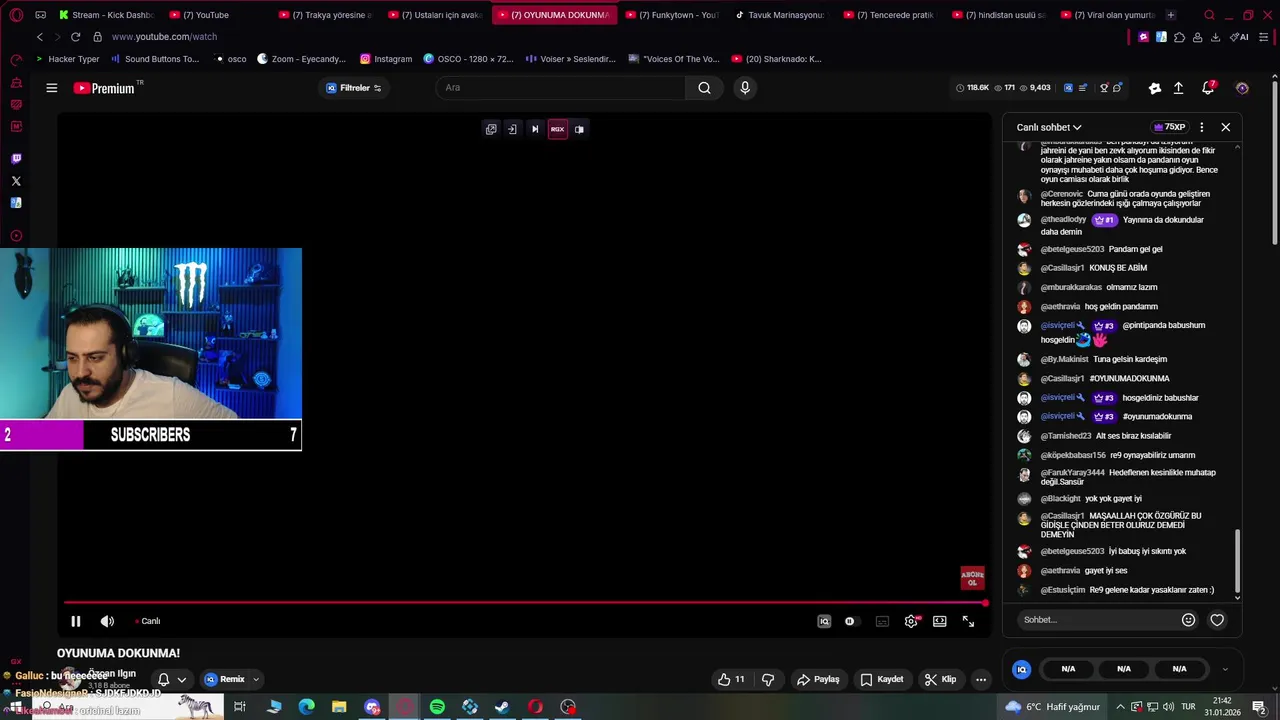
Task: Open YouTube hamburger guide menu
Action: 51,88
